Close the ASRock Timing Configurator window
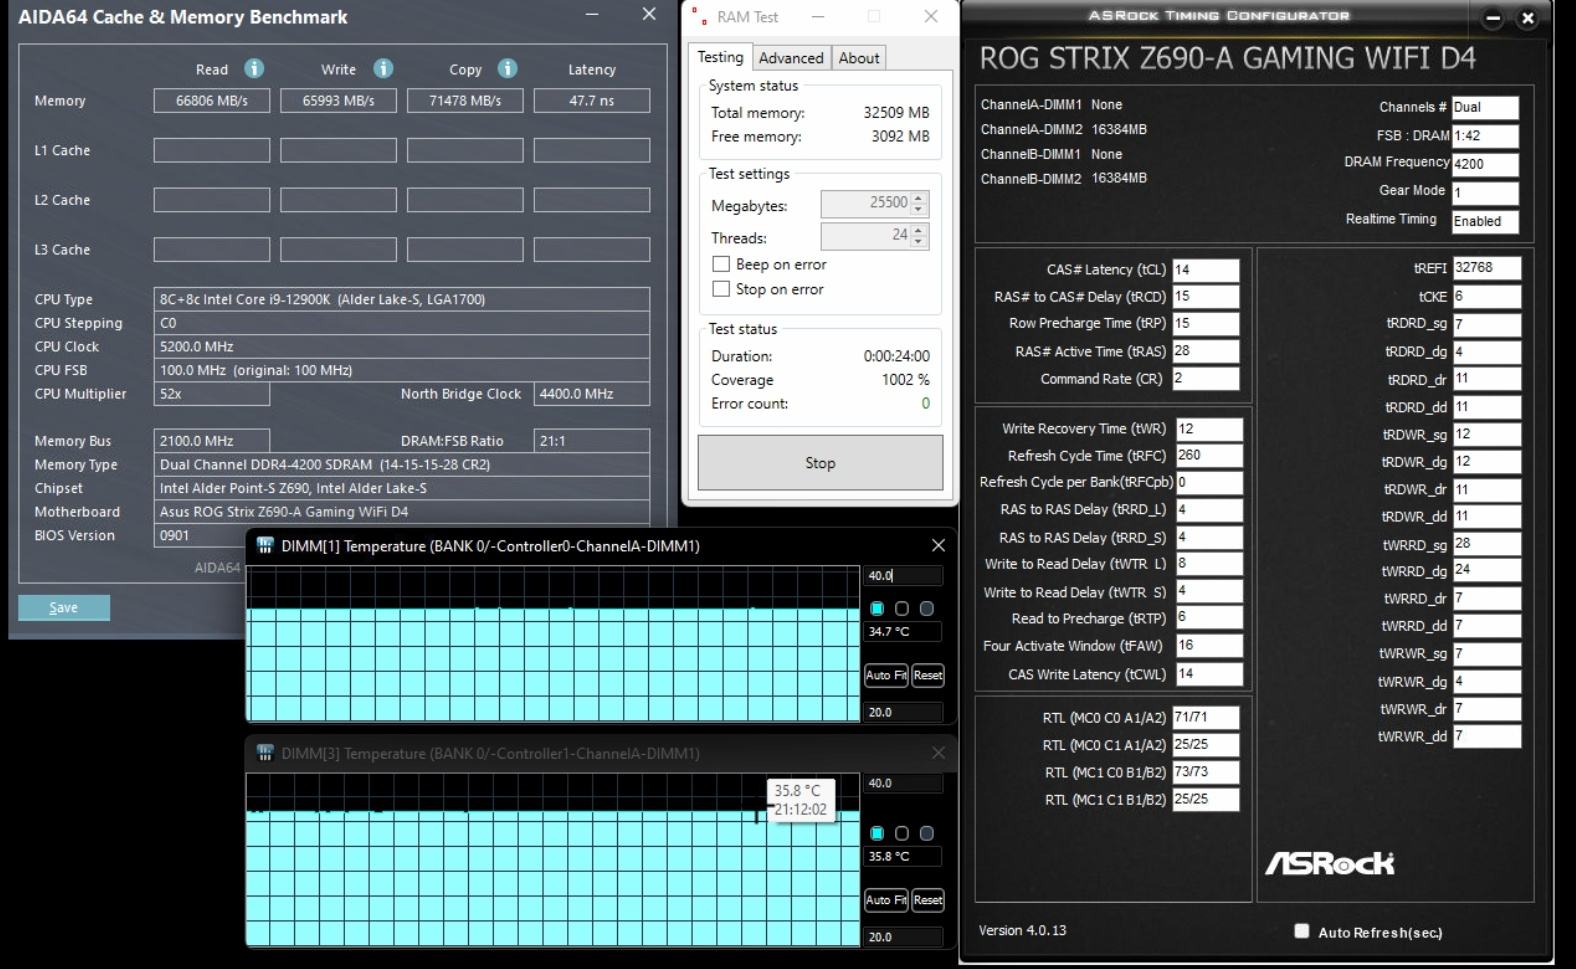Viewport: 1576px width, 969px height. coord(1527,18)
